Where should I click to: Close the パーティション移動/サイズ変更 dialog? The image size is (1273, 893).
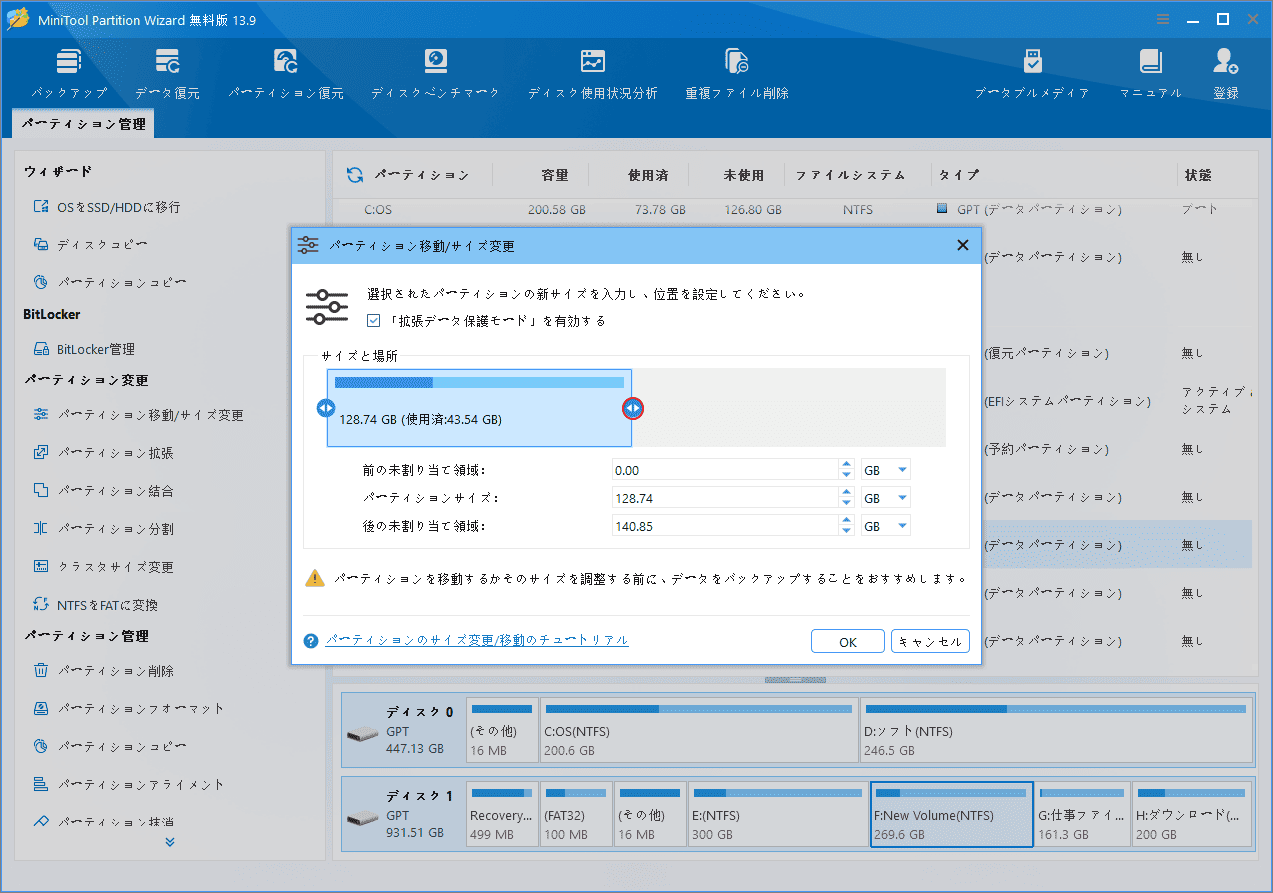962,245
